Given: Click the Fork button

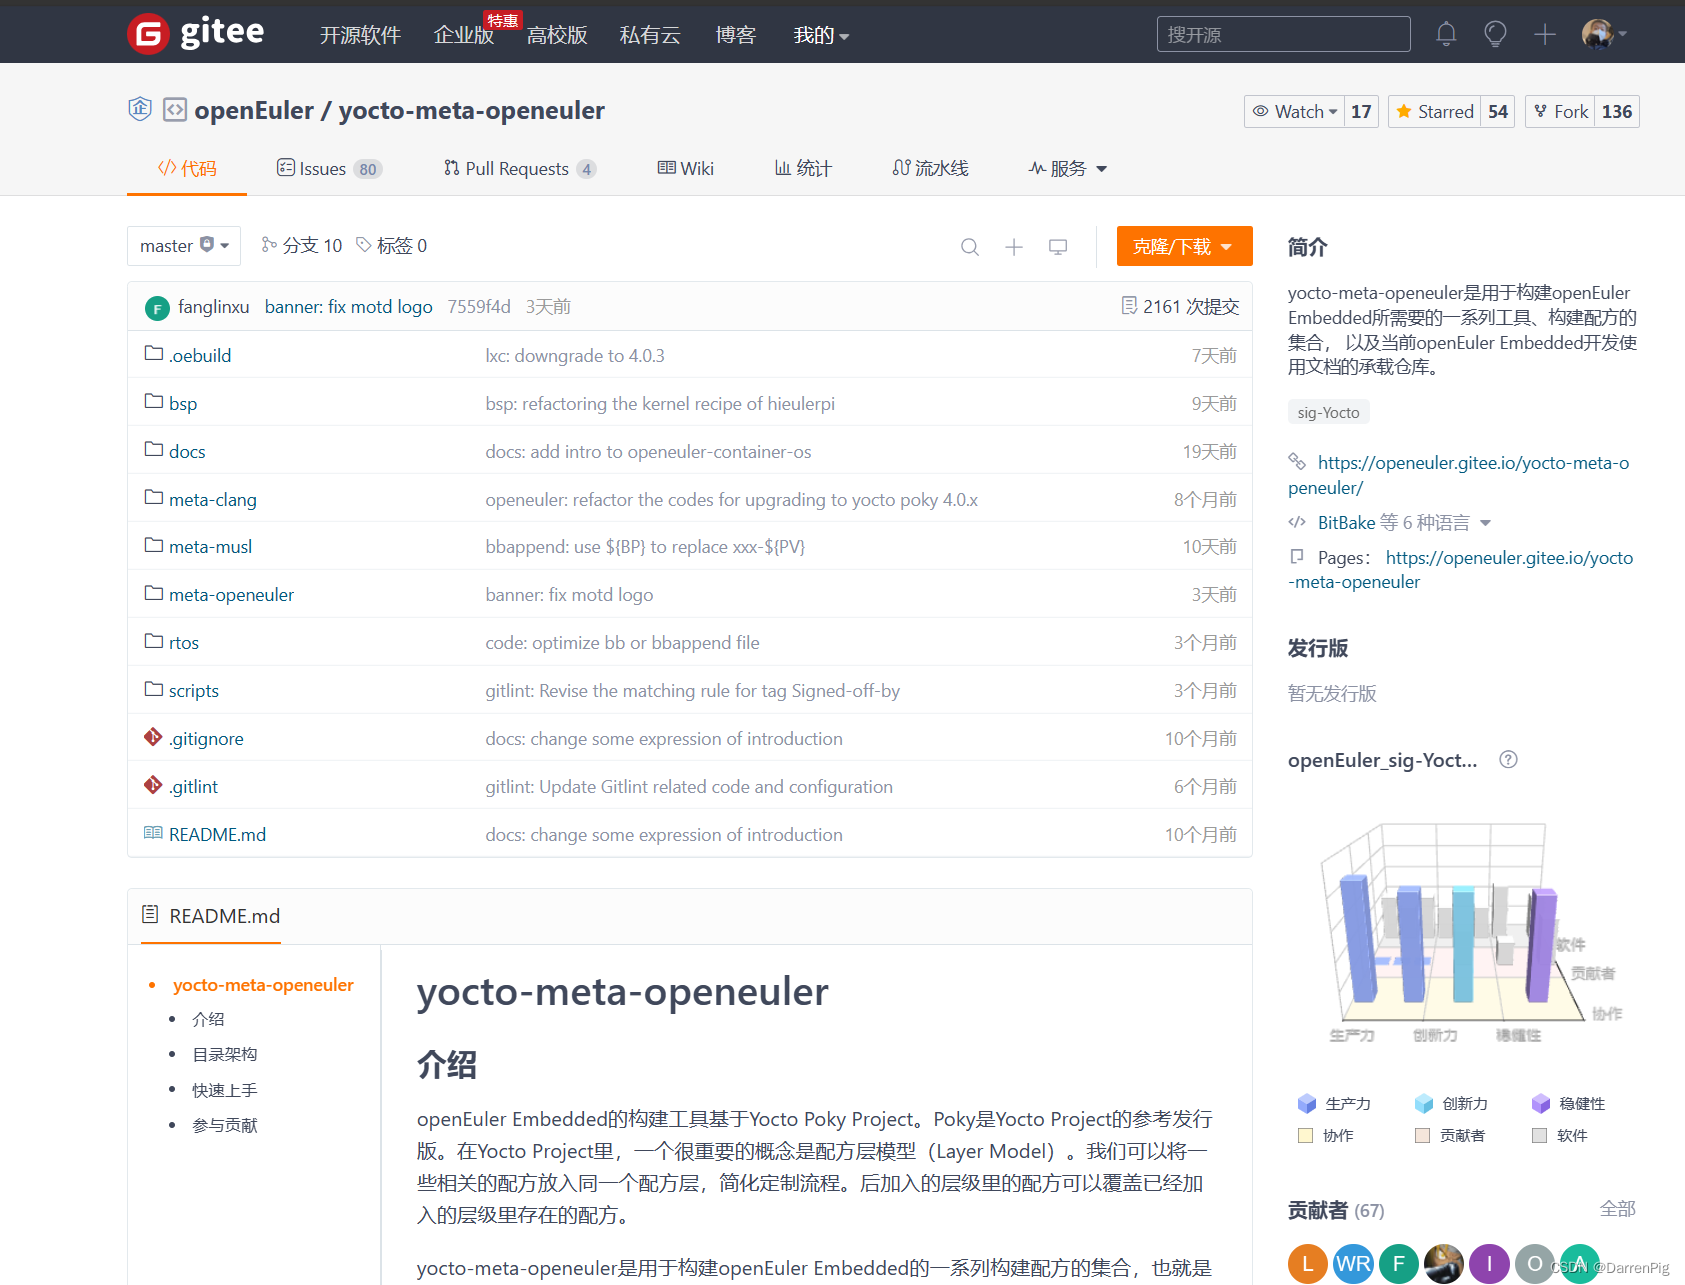Looking at the screenshot, I should 1561,111.
